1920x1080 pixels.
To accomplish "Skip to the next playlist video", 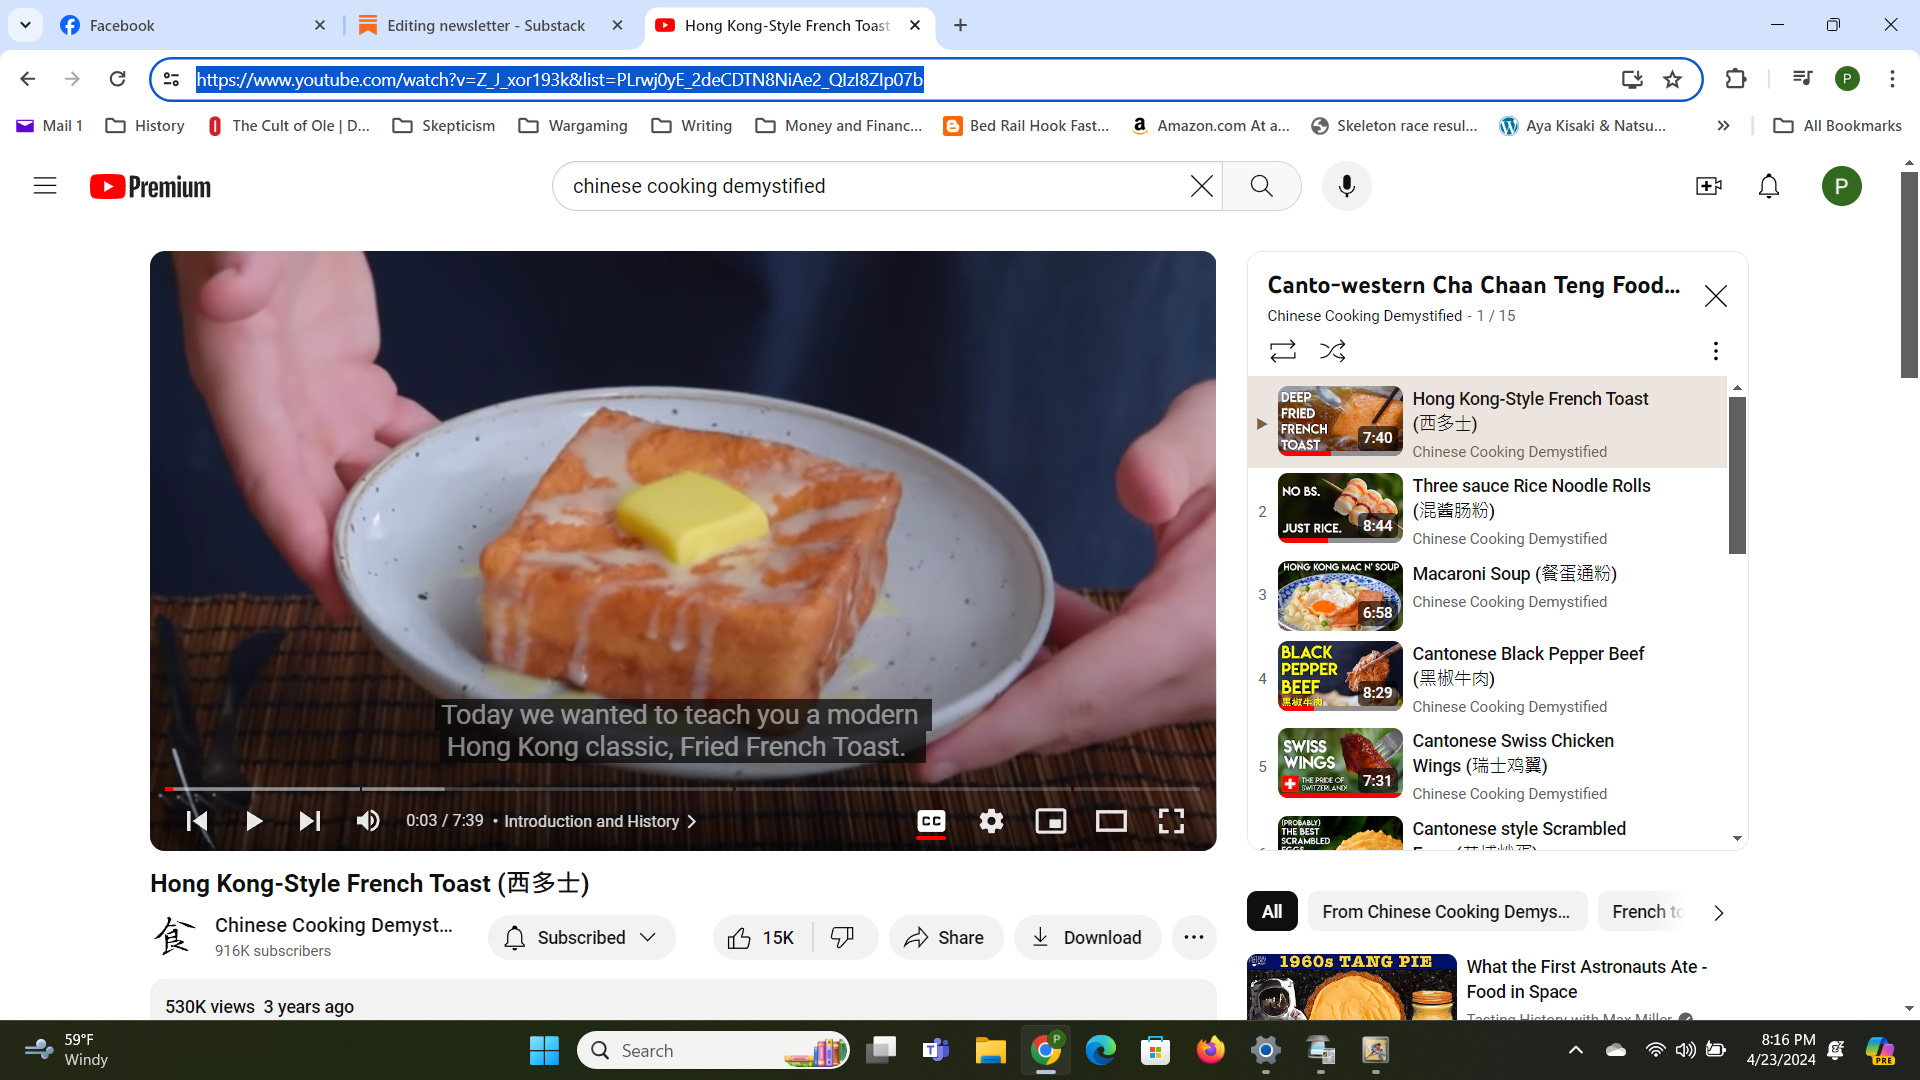I will [x=310, y=821].
